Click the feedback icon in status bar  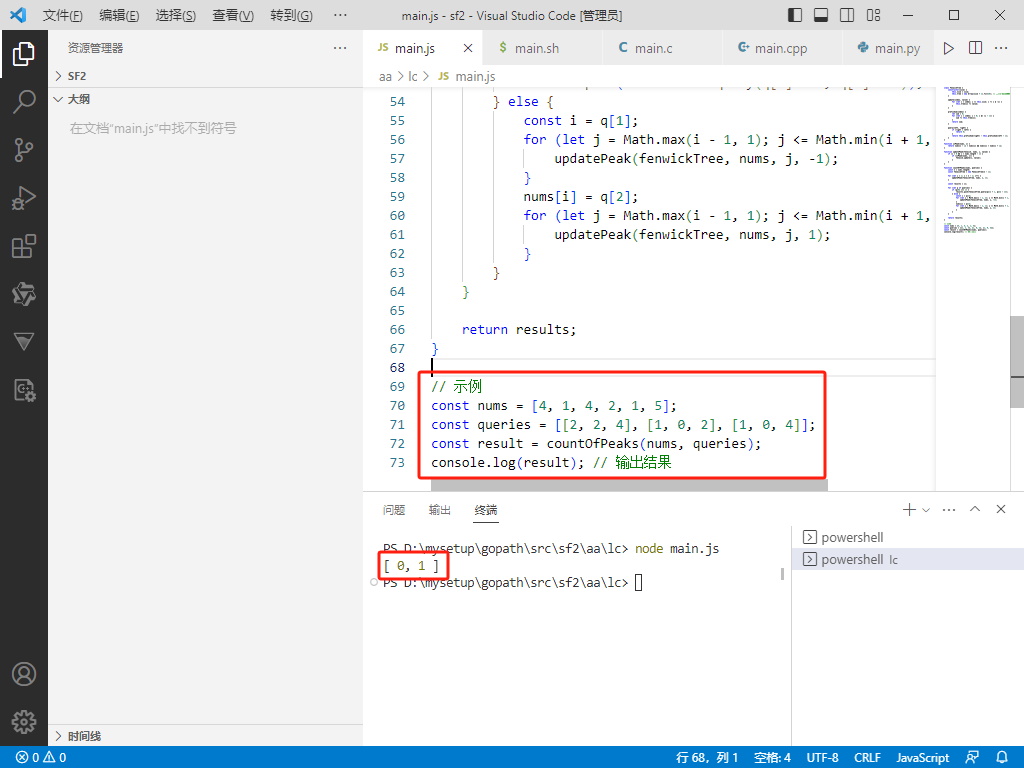click(x=972, y=758)
